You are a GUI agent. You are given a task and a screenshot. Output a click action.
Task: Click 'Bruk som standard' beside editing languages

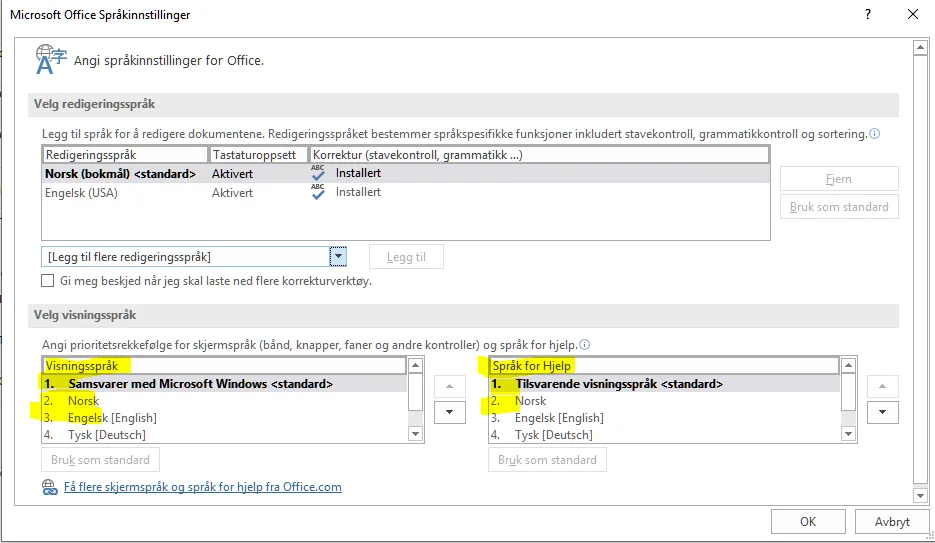tap(839, 207)
